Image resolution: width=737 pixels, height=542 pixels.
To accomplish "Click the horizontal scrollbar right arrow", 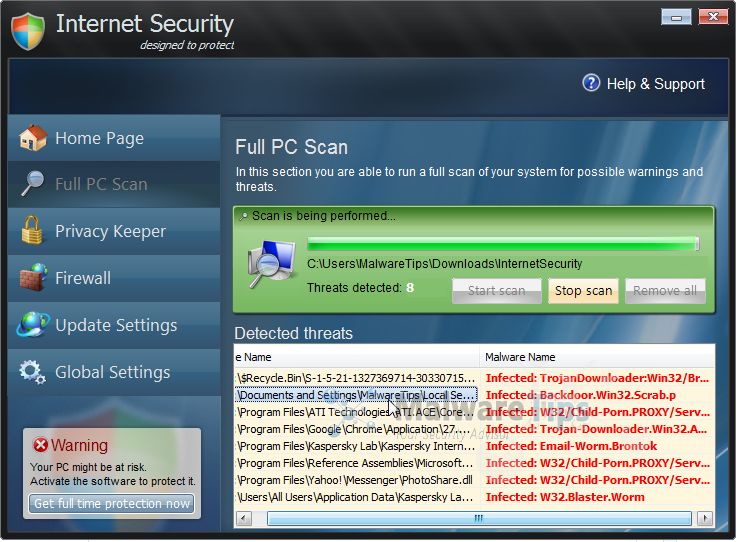I will point(706,519).
